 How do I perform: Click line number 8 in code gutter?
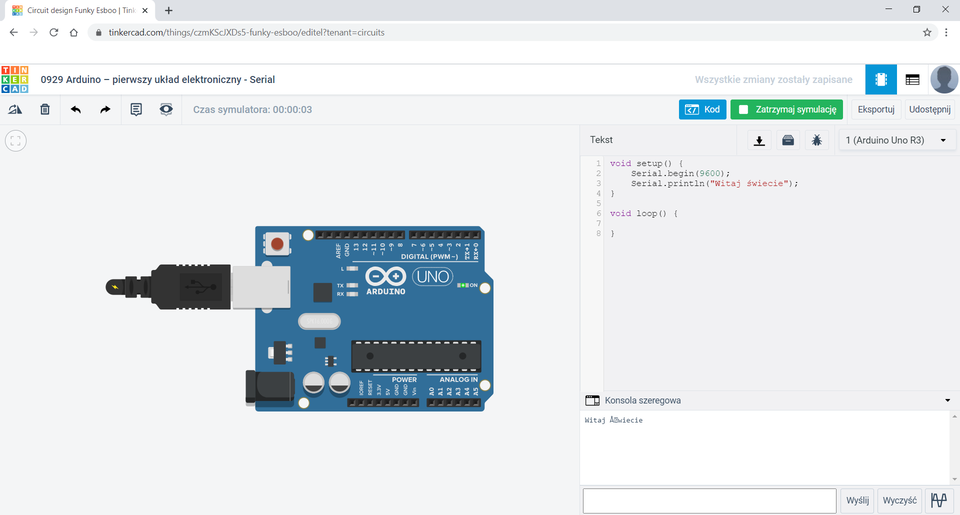[x=599, y=233]
